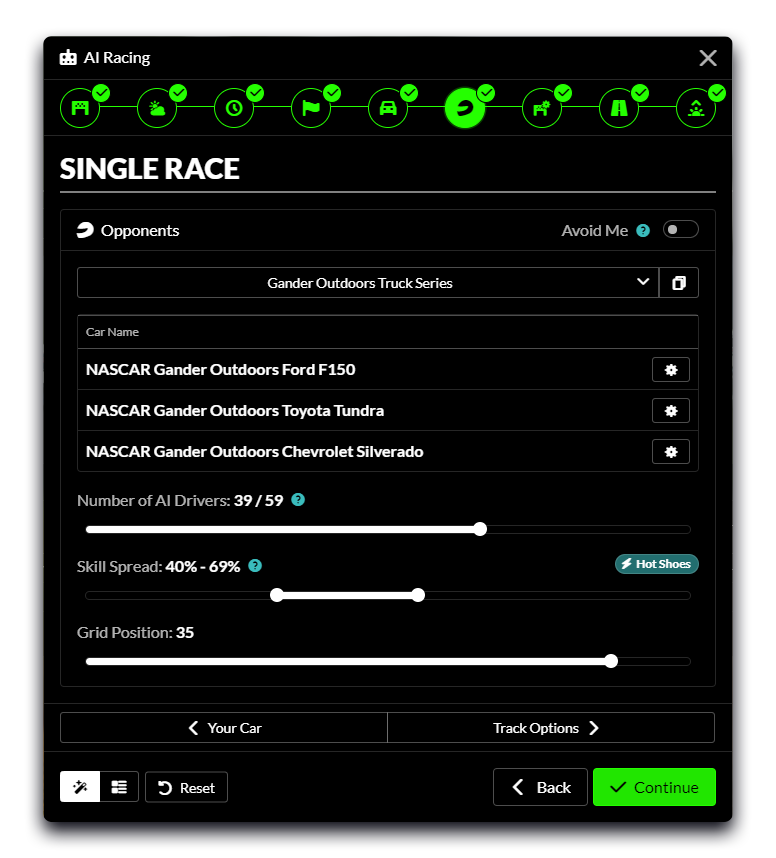Screen dimensions: 776x858
Task: Jump to the final sunrise step icon
Action: 696,108
